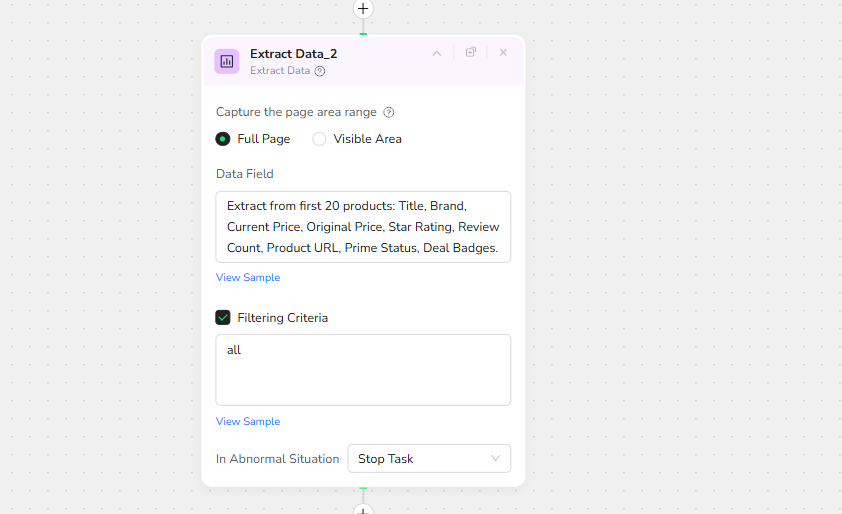Open help icon beside Extract Data subtitle

pos(320,71)
